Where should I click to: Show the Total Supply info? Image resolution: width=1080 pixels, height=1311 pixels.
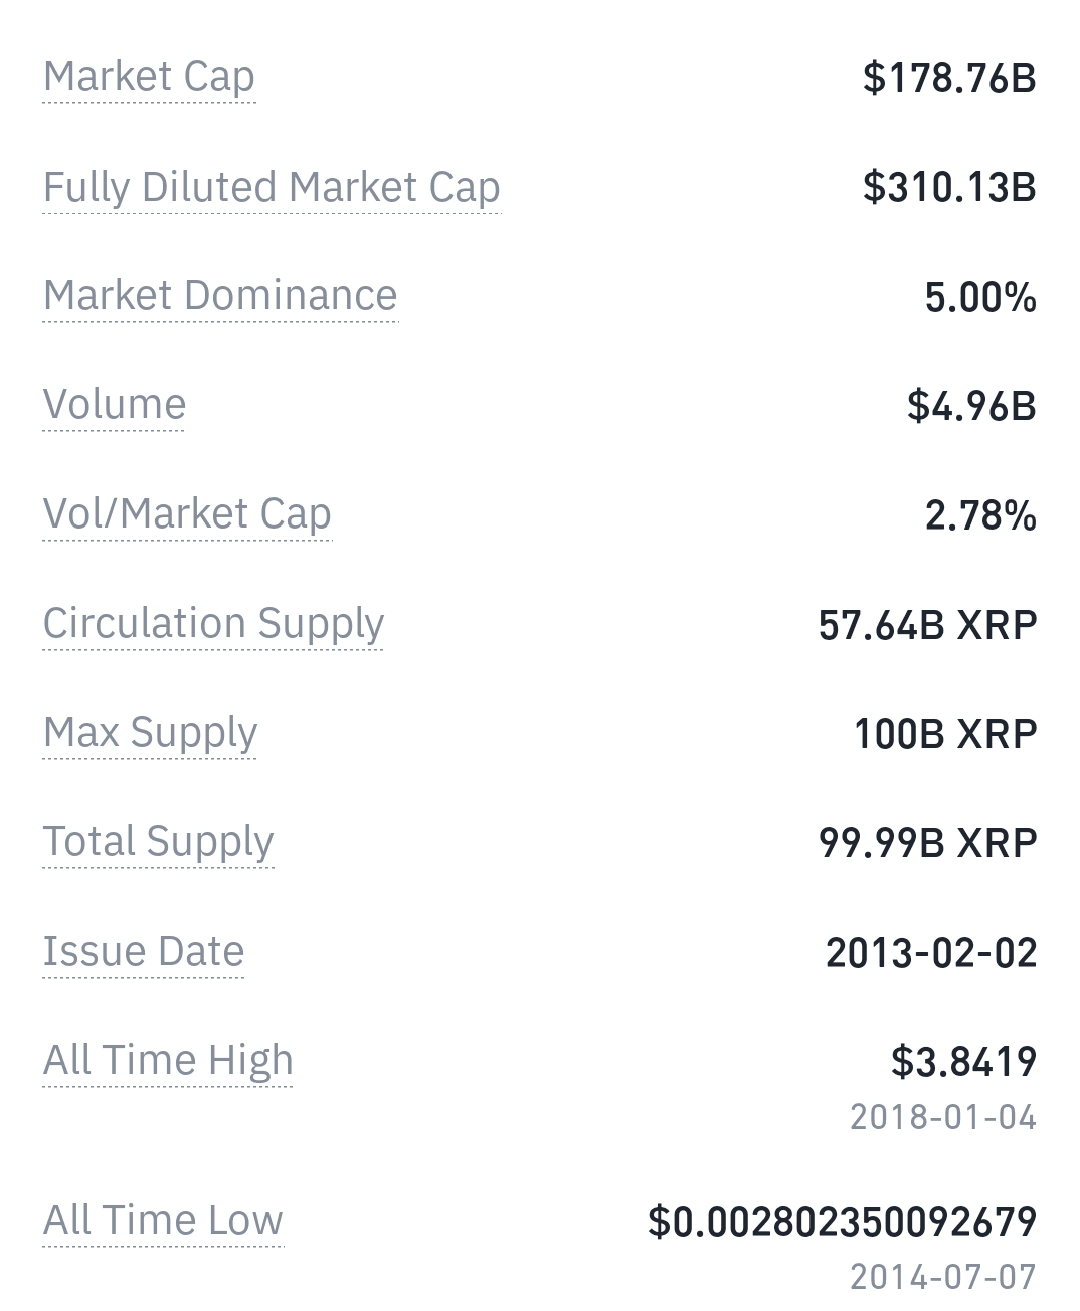pyautogui.click(x=158, y=841)
